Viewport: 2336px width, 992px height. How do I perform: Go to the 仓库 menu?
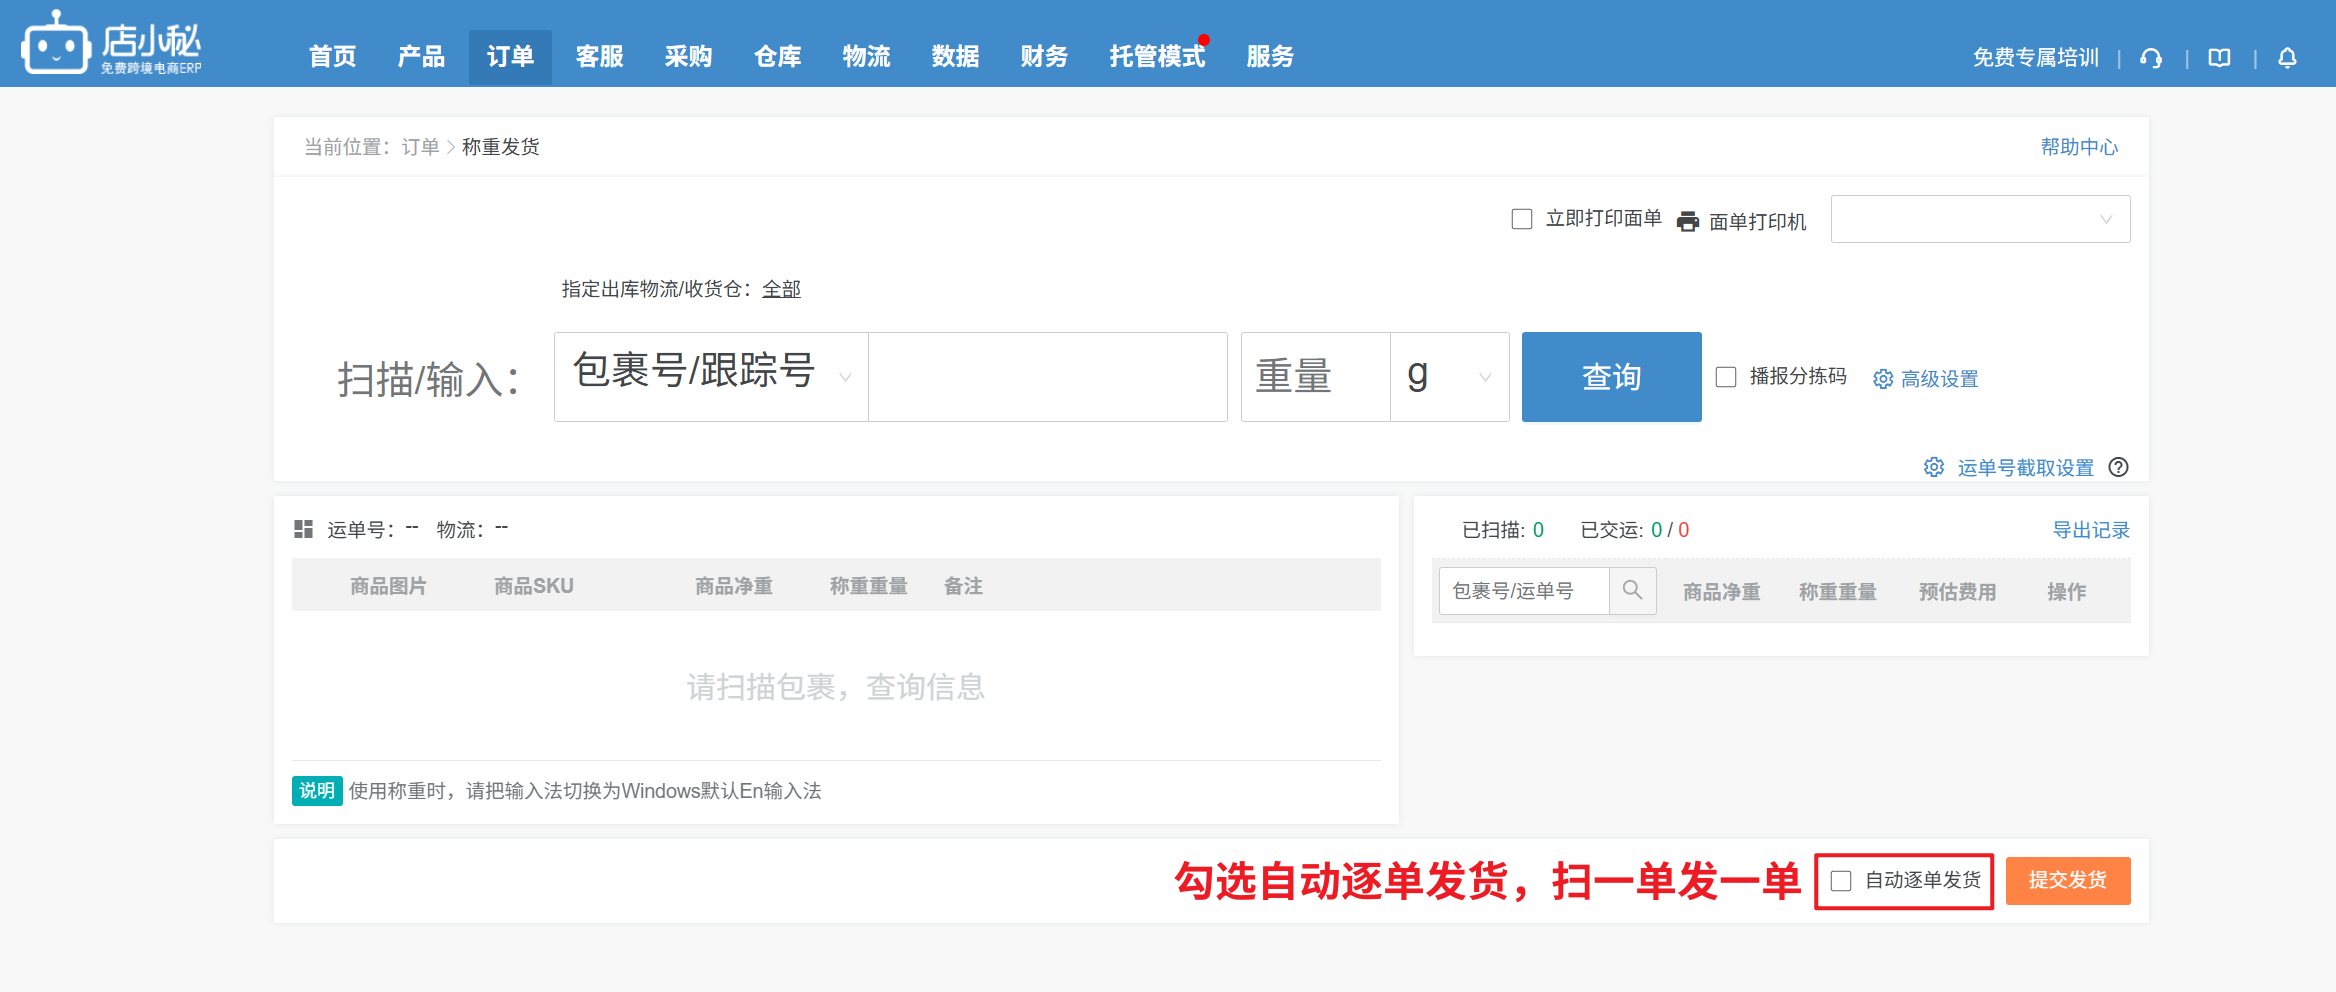(x=777, y=57)
